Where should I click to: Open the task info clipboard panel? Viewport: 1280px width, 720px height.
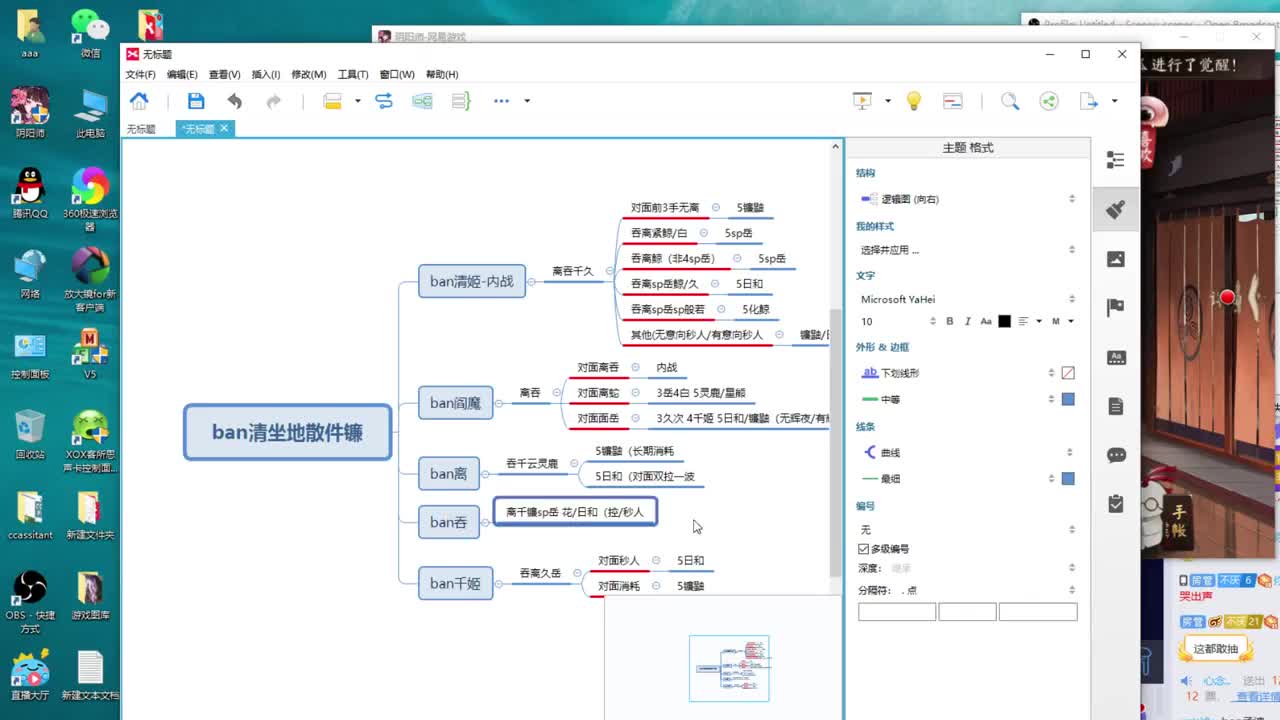tap(1116, 504)
